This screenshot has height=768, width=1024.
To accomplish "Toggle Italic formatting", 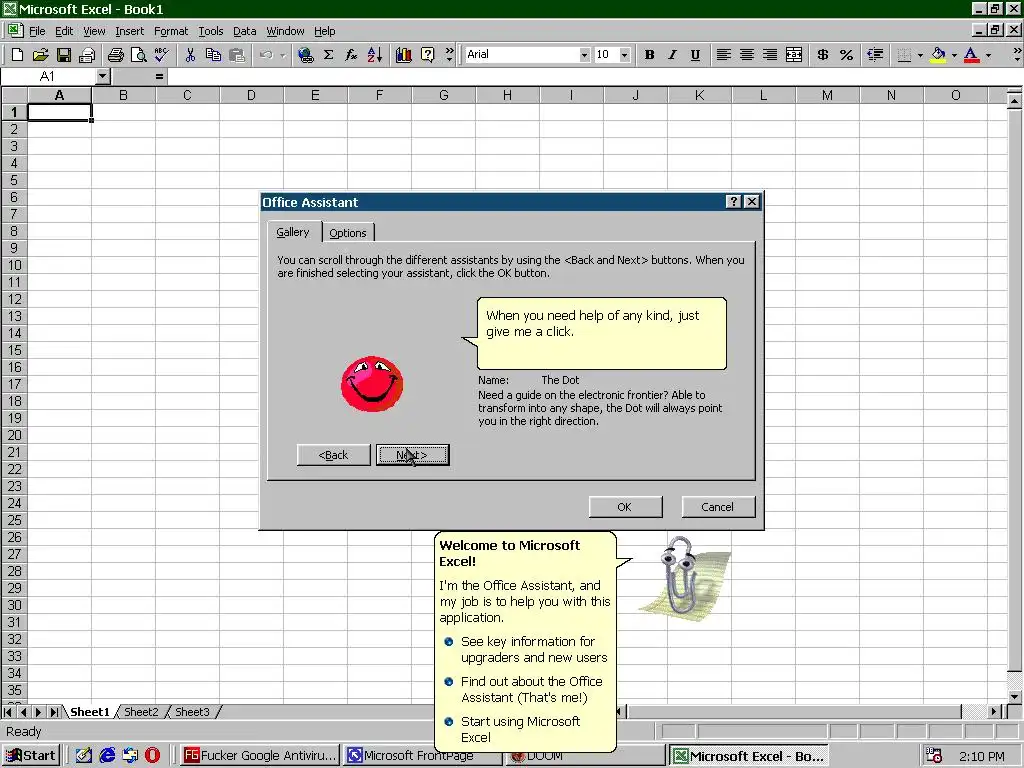I will tap(672, 55).
